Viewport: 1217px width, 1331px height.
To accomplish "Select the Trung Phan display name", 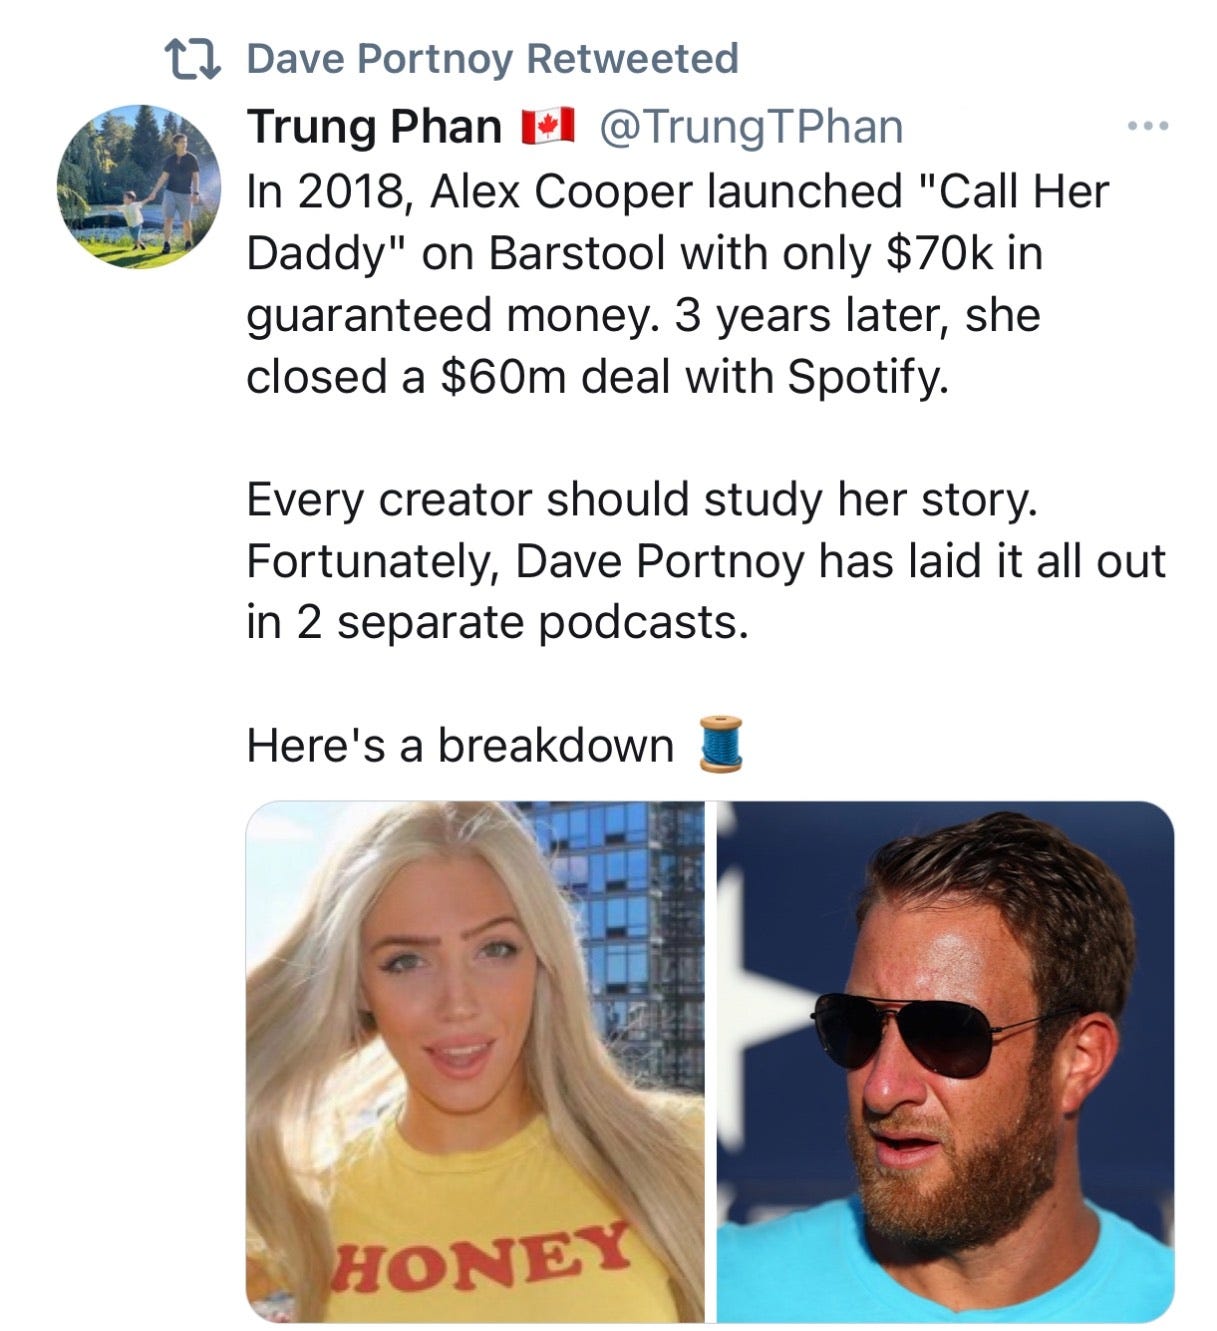I will tap(374, 126).
